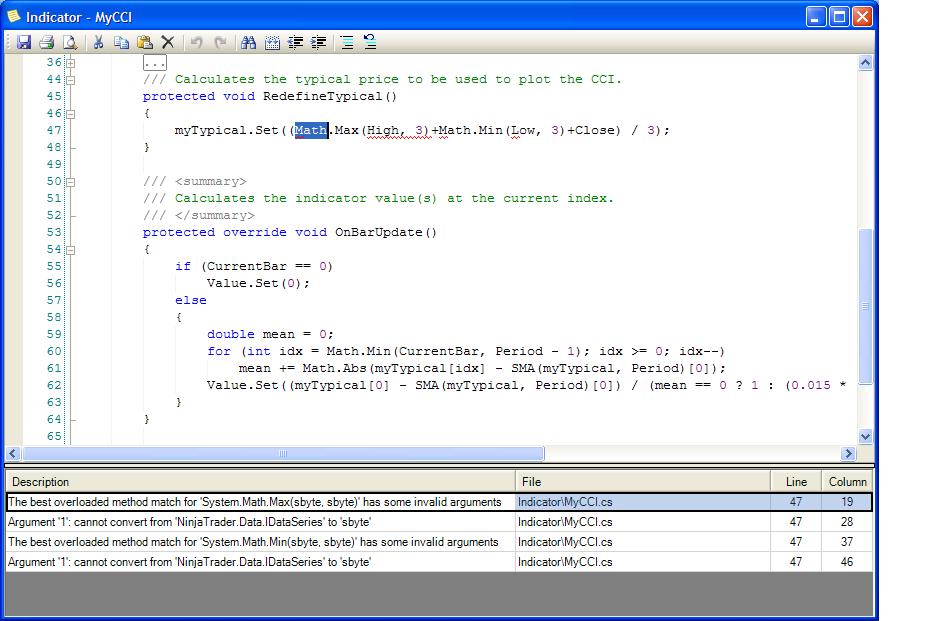The image size is (927, 621).
Task: Click 'CurrentBar' in the if statement on line 55
Action: click(x=247, y=266)
